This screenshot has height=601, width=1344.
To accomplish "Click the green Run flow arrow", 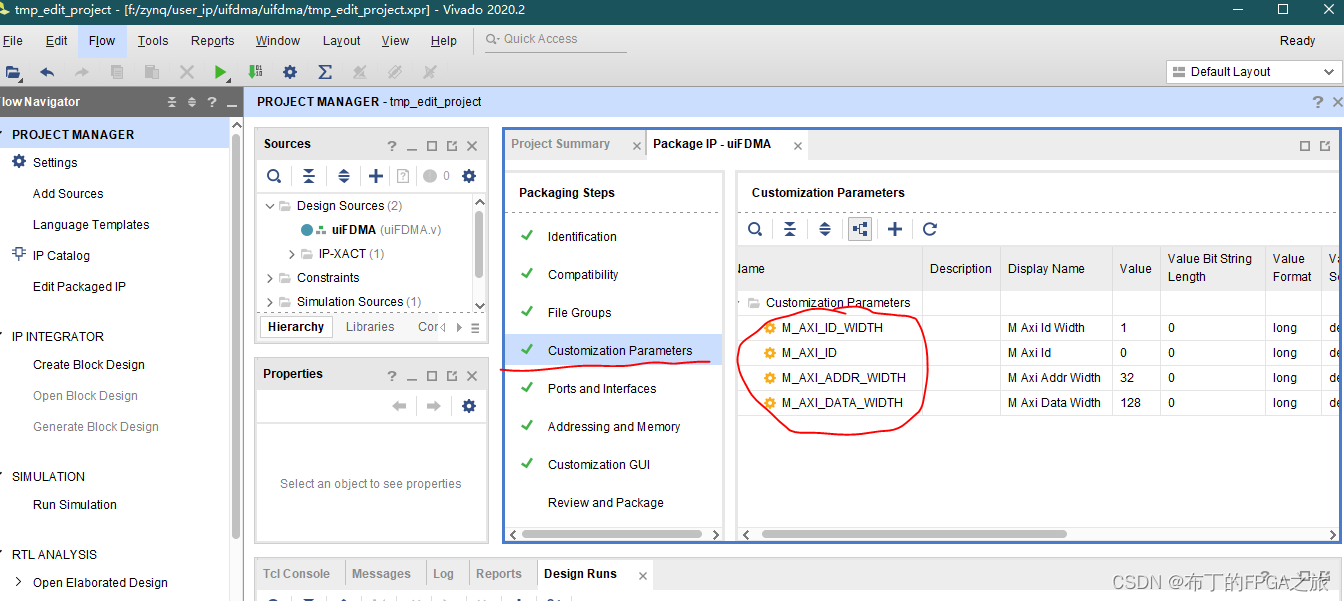I will (221, 72).
